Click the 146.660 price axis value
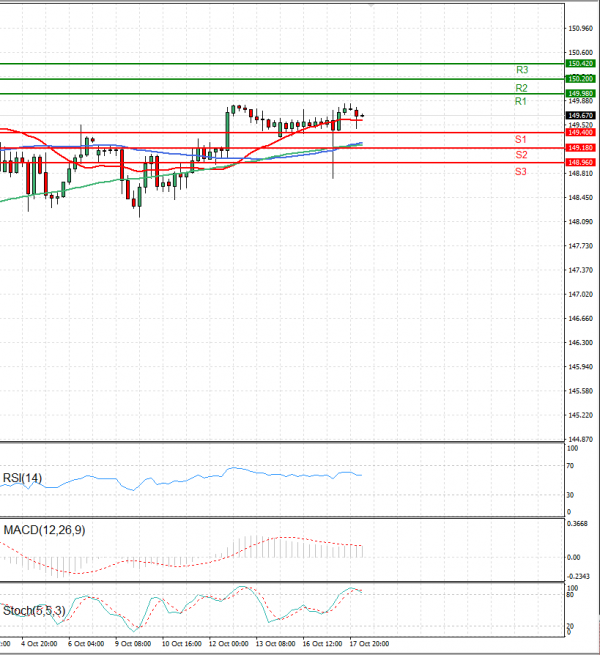600x655 pixels. coord(580,319)
